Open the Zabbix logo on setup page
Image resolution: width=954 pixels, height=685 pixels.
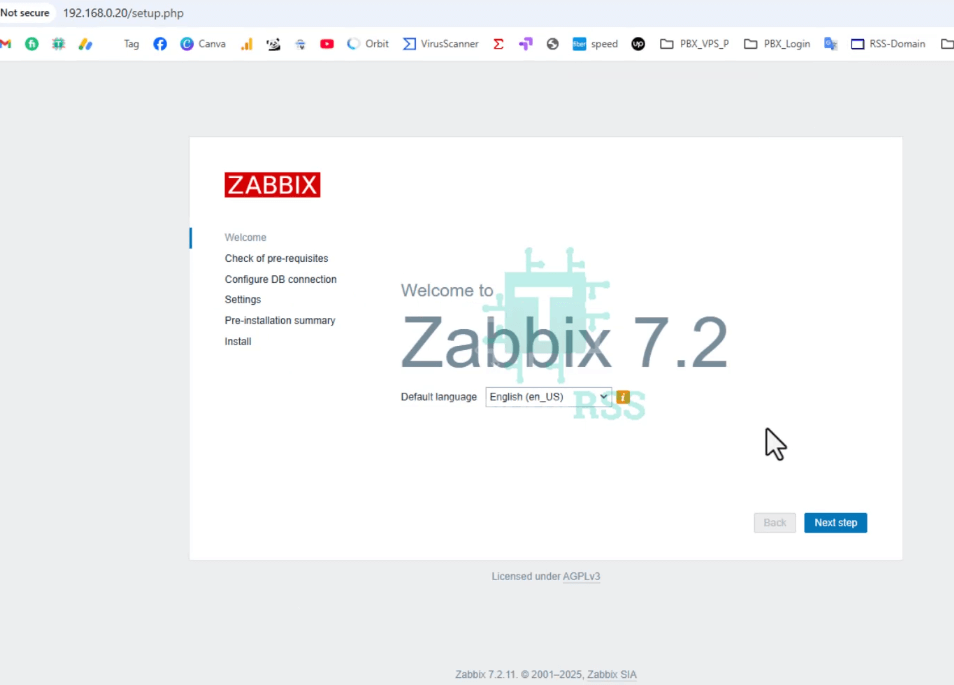tap(272, 184)
